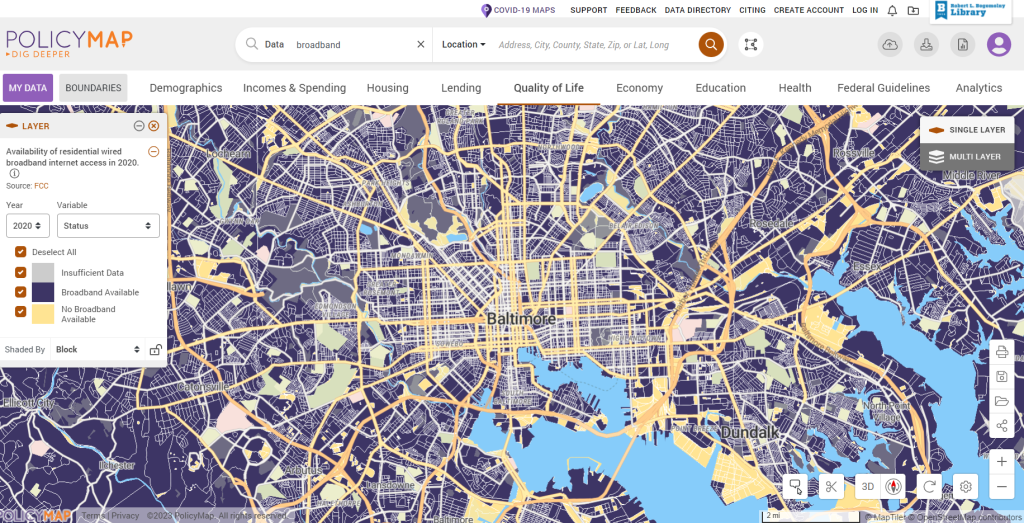Open map settings gear
The height and width of the screenshot is (523, 1024).
966,486
